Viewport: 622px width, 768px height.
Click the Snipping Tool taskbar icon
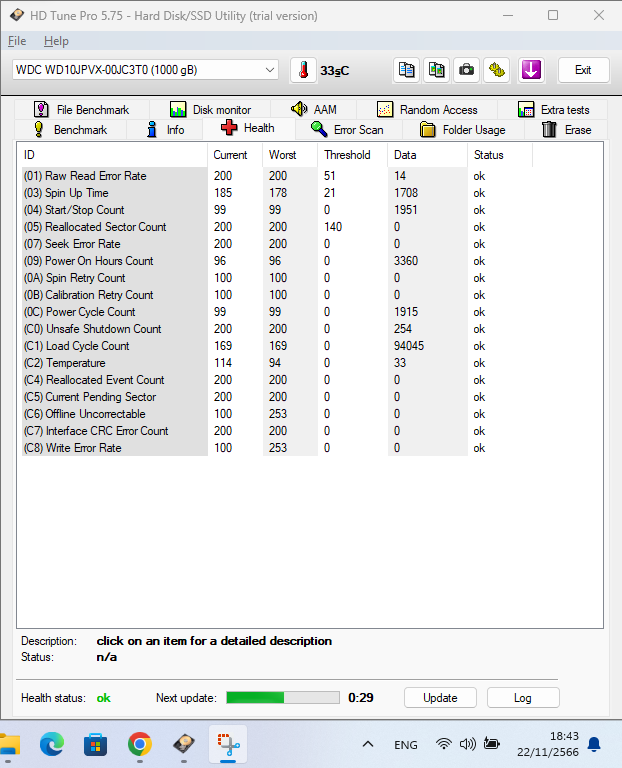pos(228,744)
